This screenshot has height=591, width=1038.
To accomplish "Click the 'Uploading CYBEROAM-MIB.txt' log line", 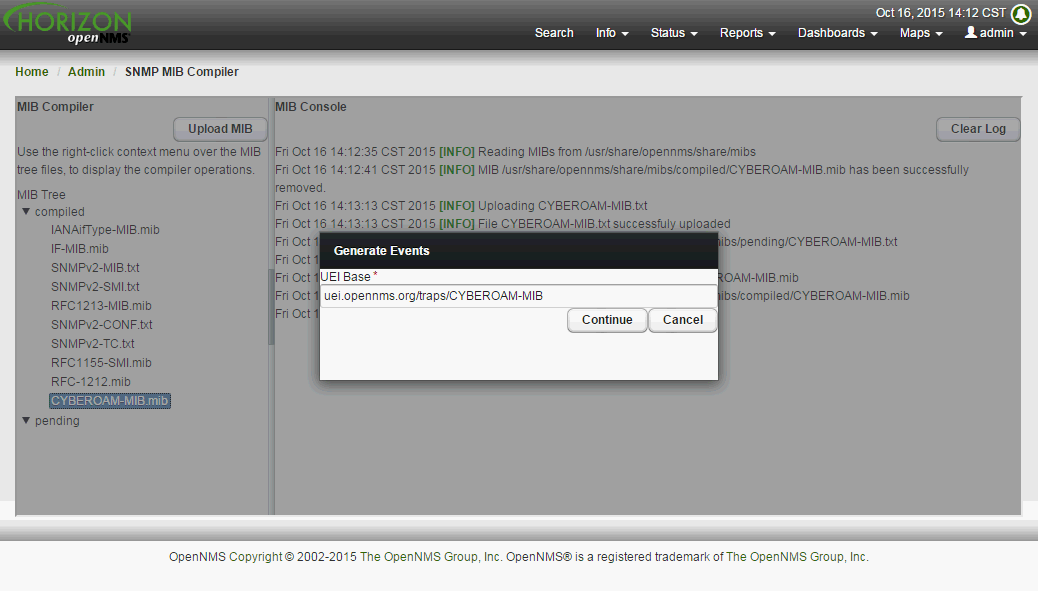I will (x=461, y=206).
